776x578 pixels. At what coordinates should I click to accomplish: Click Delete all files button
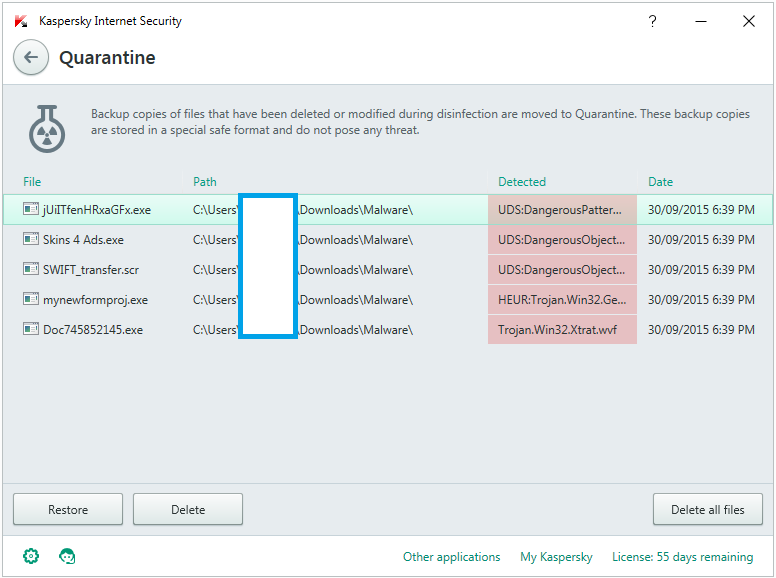point(708,509)
